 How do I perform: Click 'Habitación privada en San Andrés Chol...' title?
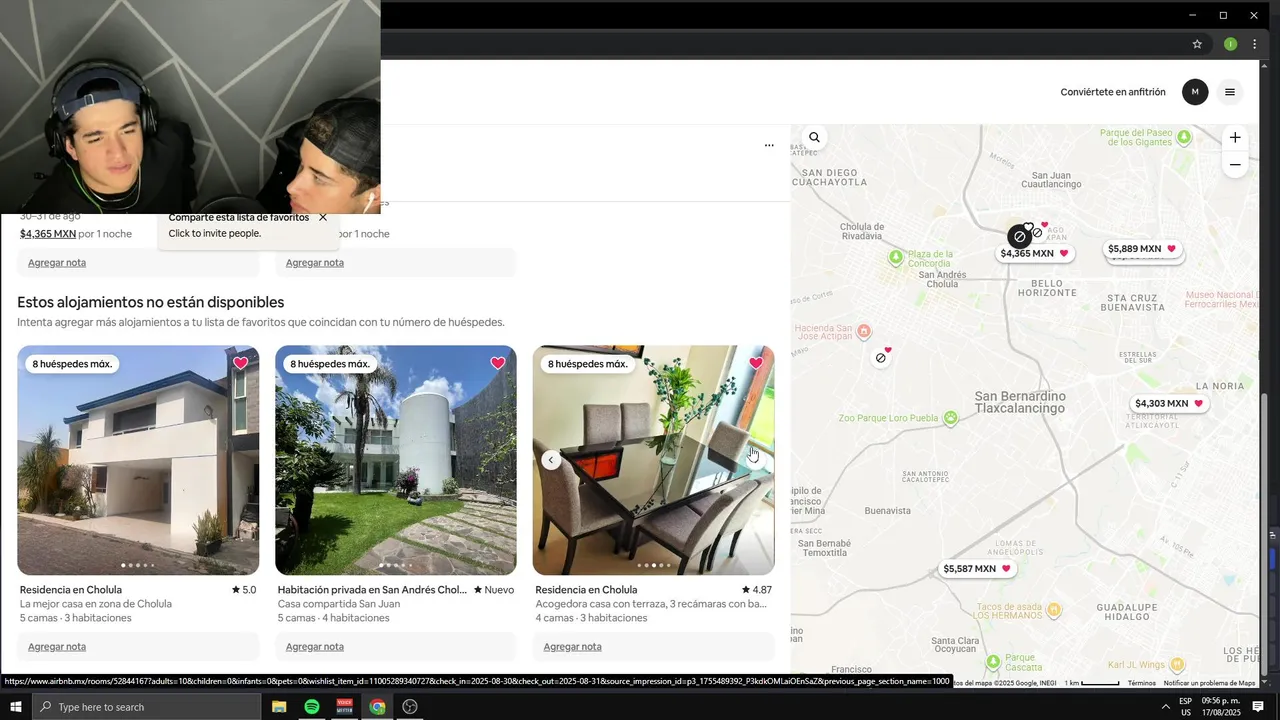(372, 590)
